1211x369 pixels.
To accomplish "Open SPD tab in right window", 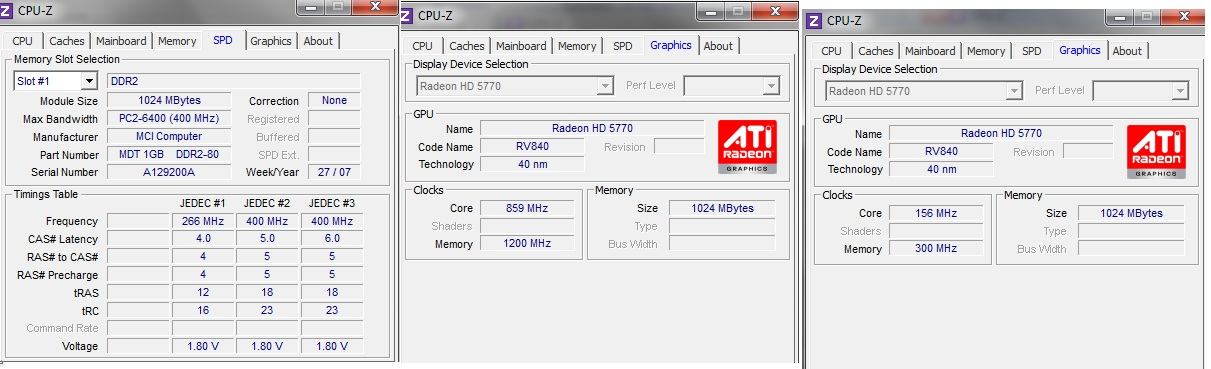I will 1032,51.
